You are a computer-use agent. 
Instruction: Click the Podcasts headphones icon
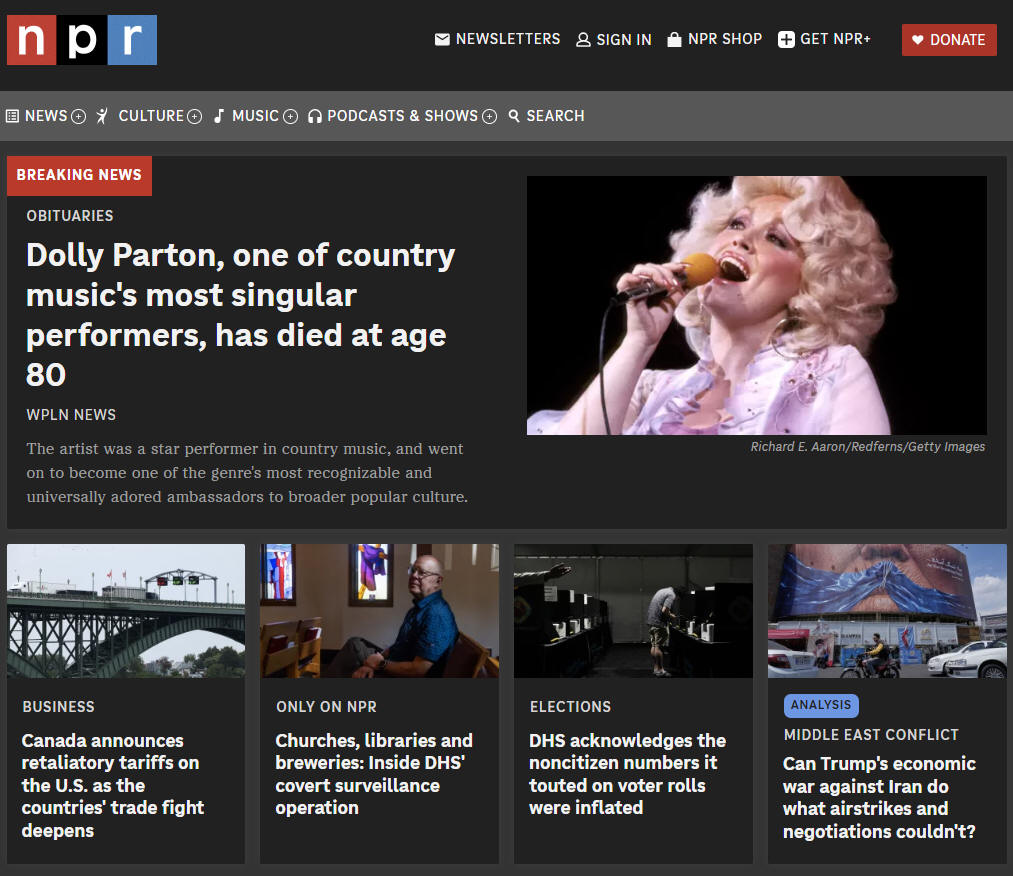click(x=315, y=116)
